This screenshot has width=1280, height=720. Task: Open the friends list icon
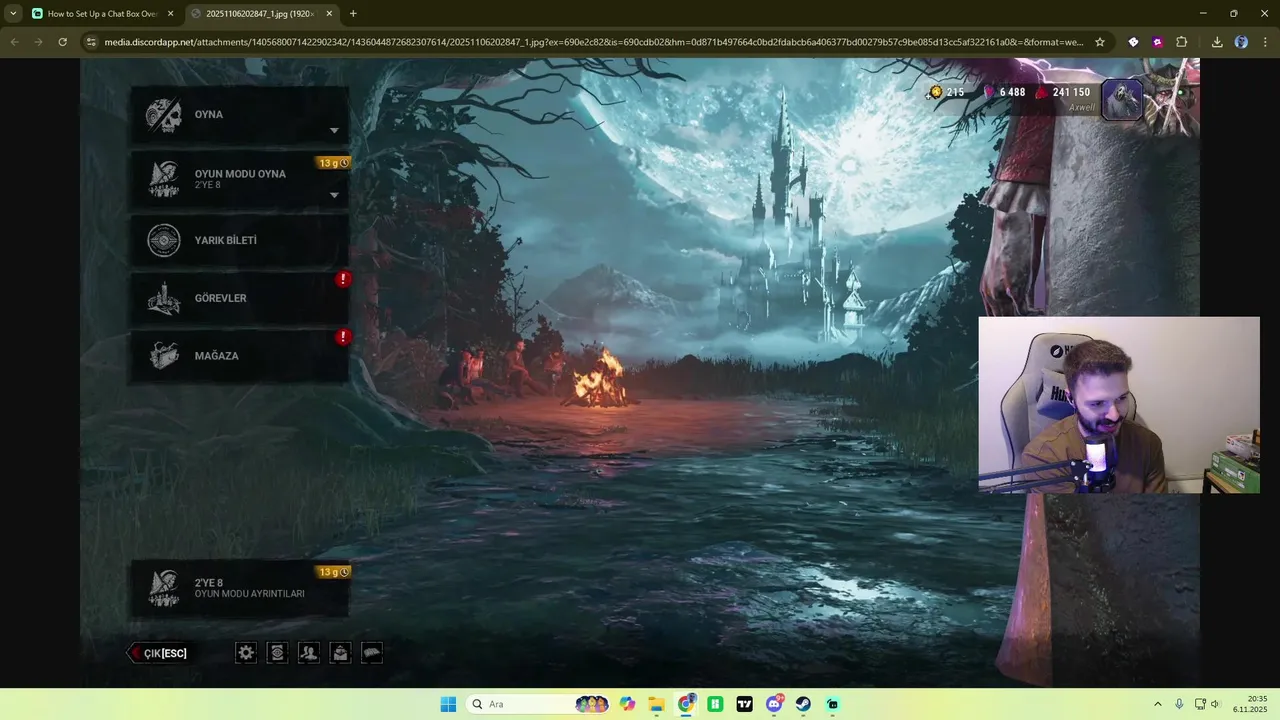pyautogui.click(x=309, y=653)
